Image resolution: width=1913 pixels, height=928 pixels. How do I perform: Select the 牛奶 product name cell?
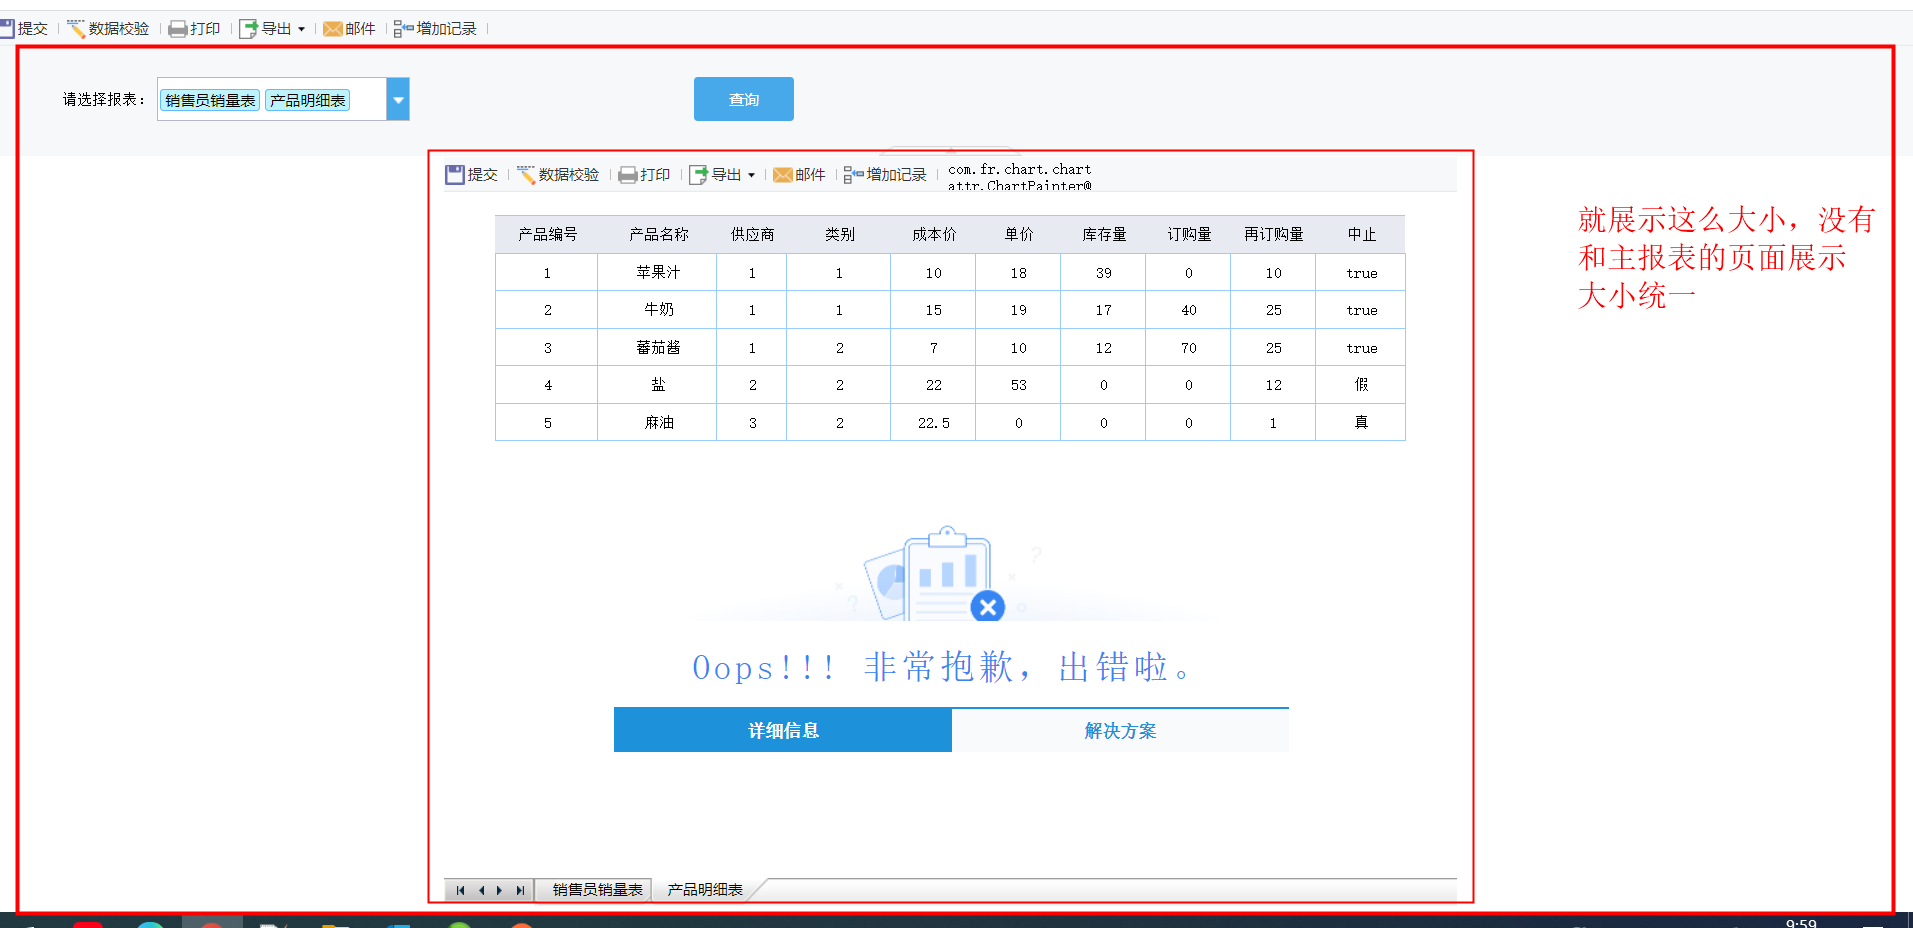(658, 310)
